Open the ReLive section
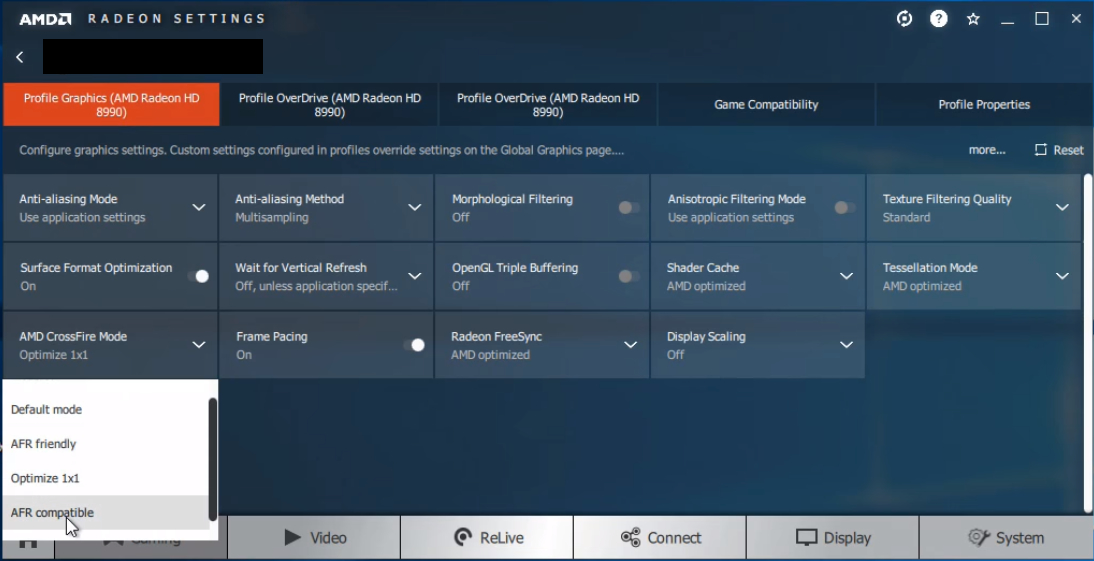 click(x=487, y=537)
